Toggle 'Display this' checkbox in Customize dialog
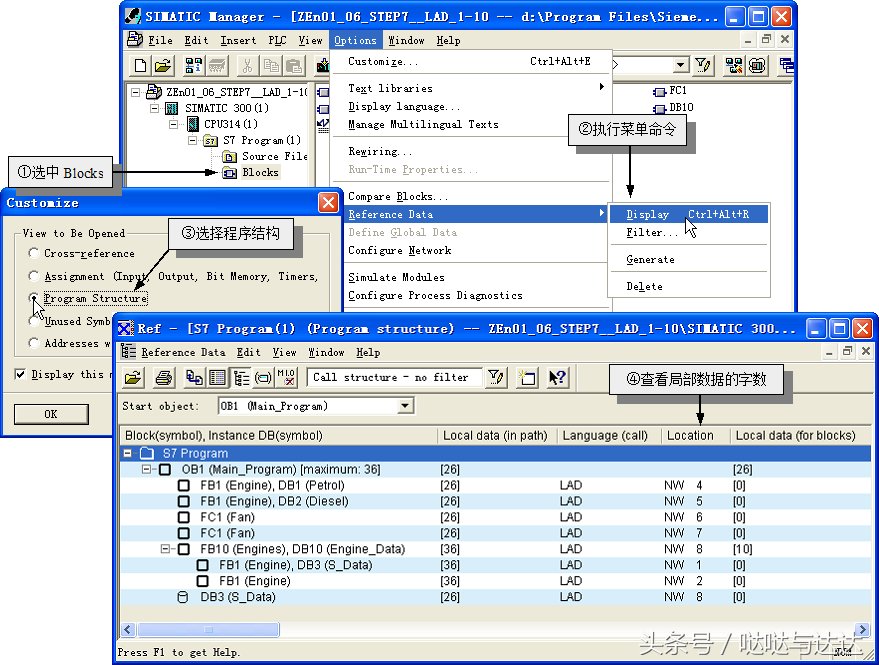This screenshot has height=665, width=879. 20,374
